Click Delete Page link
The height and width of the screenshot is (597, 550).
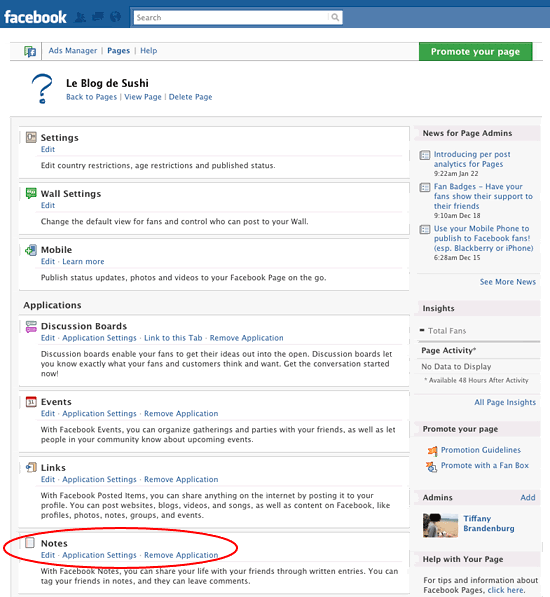tap(190, 97)
